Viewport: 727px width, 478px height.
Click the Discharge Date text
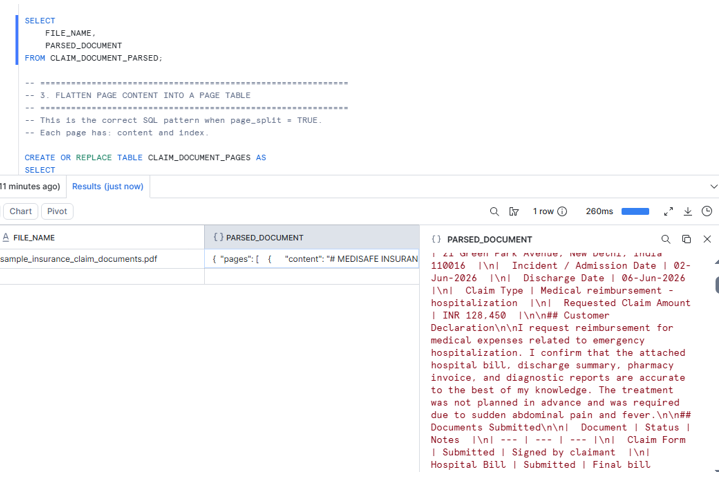[563, 278]
